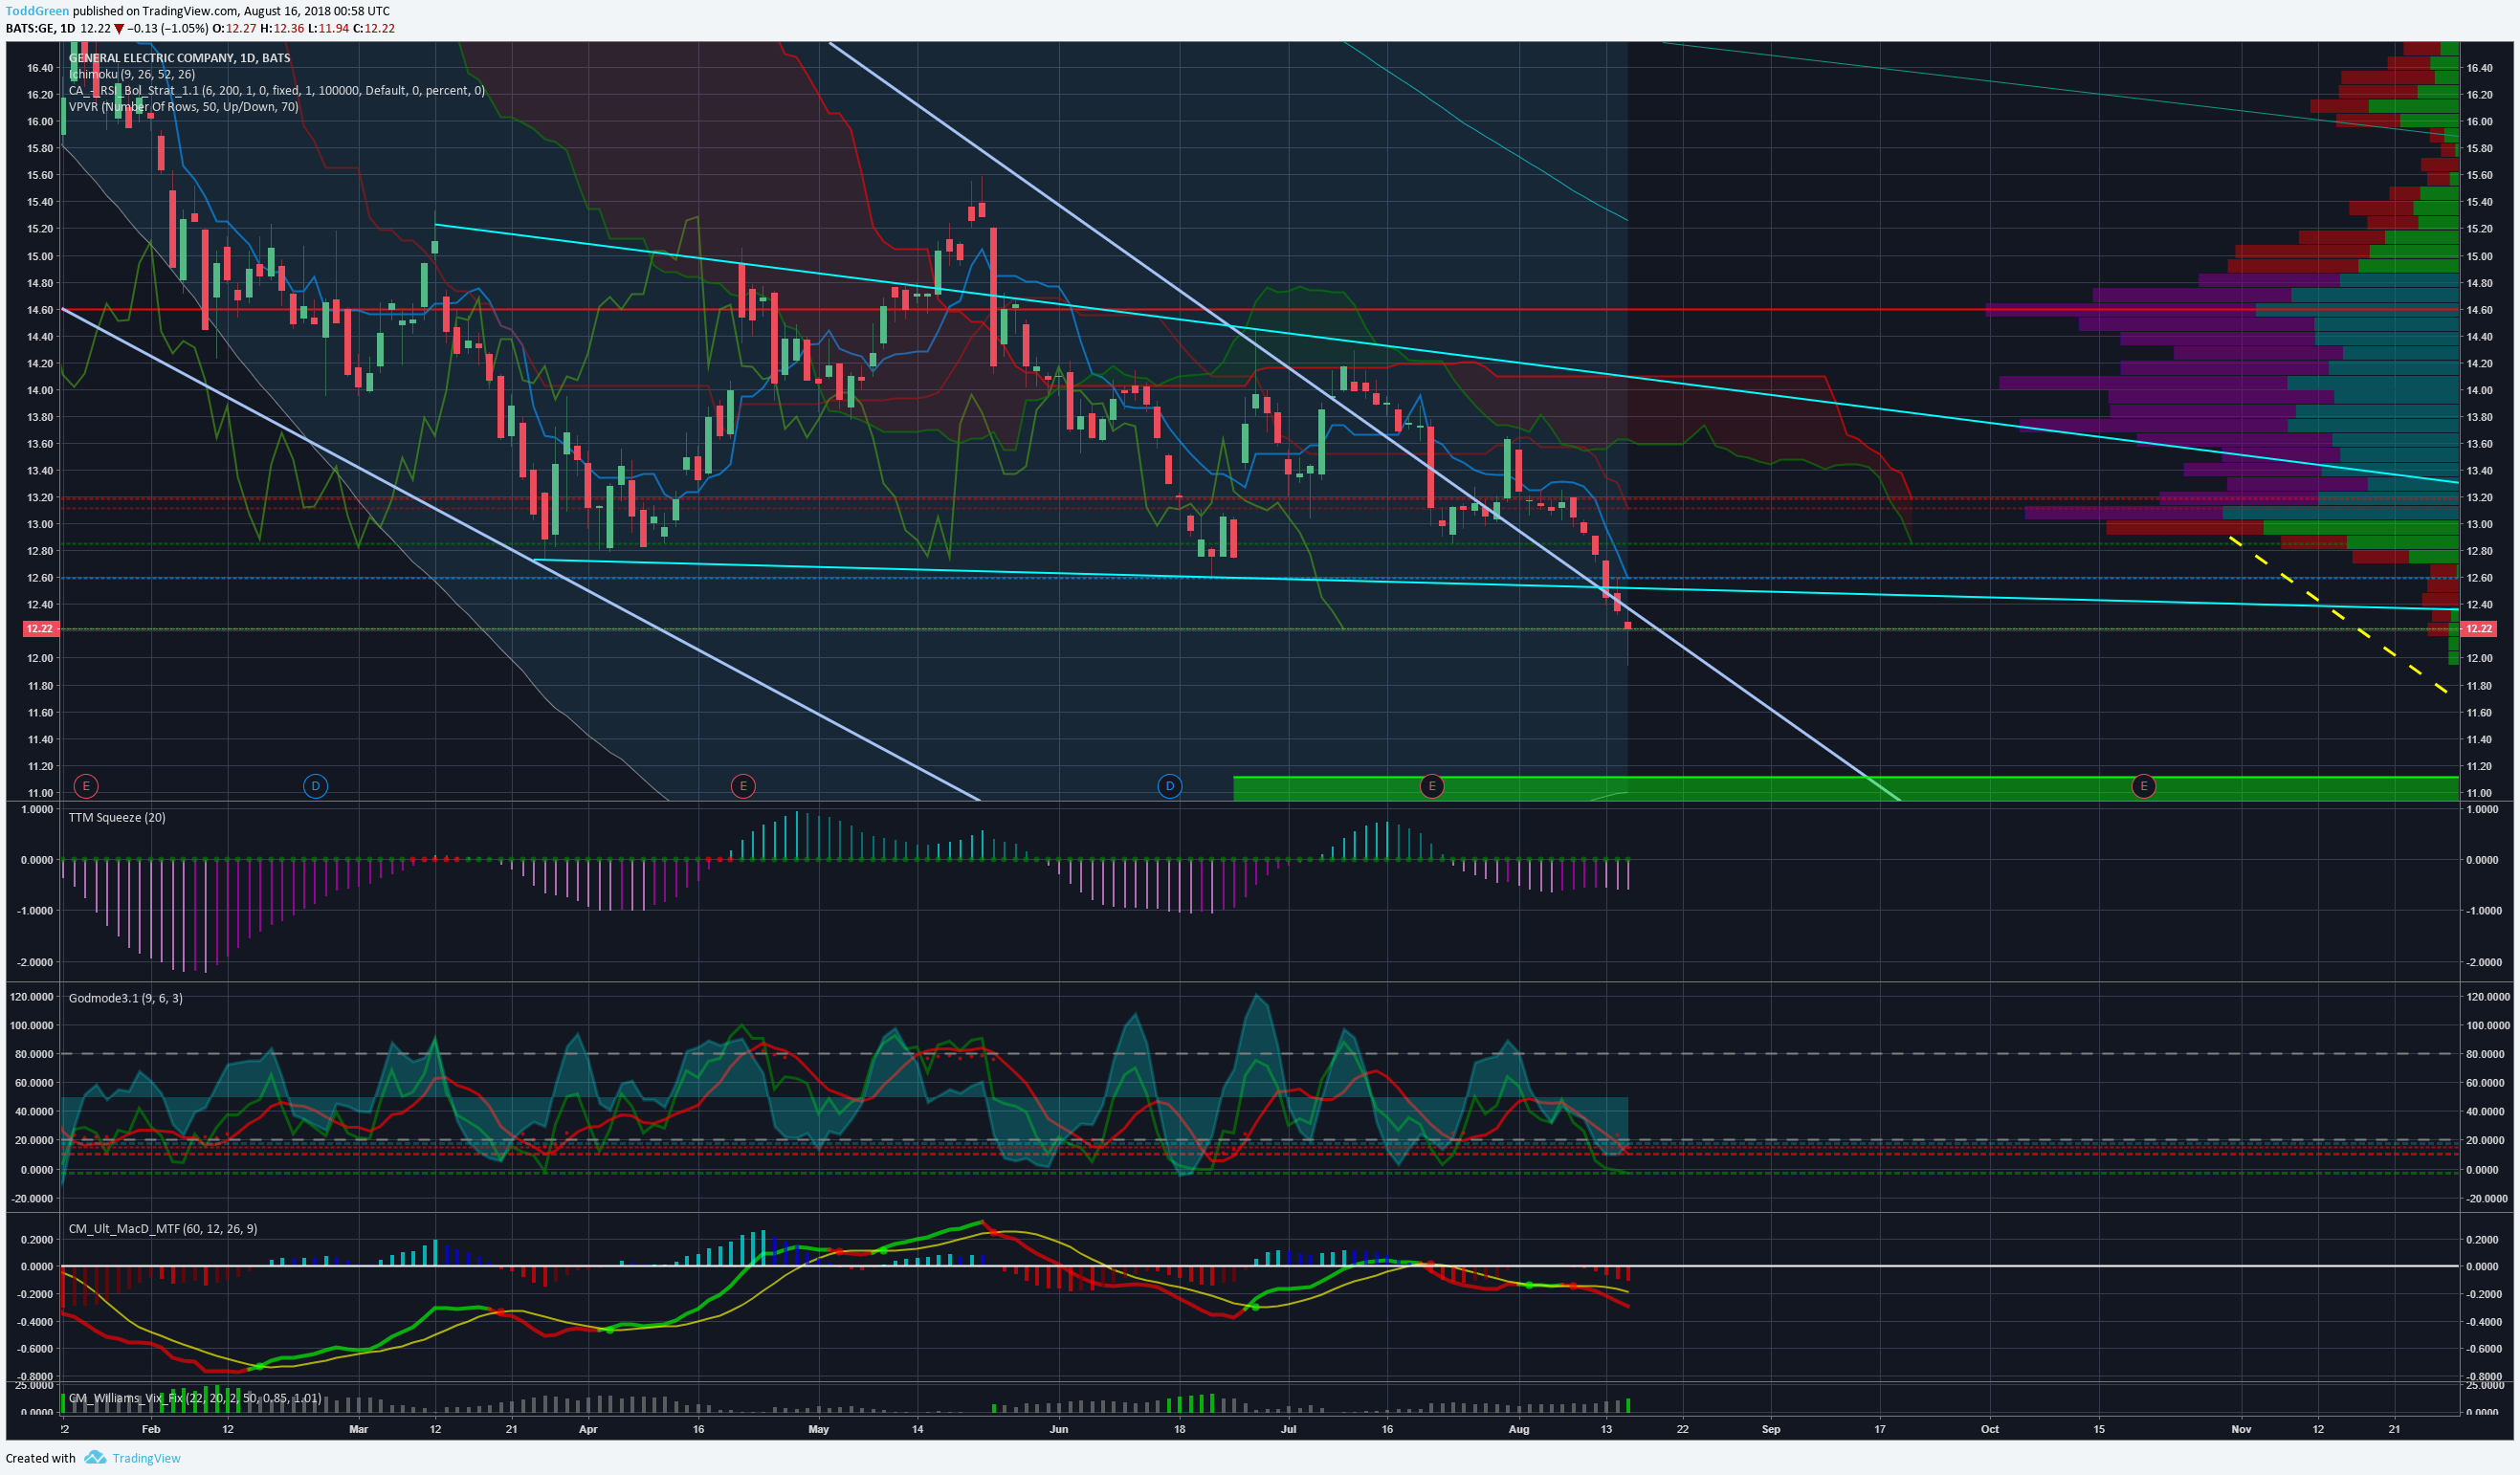The width and height of the screenshot is (2520, 1475).
Task: Click the Sep label on time axis
Action: point(1771,1429)
